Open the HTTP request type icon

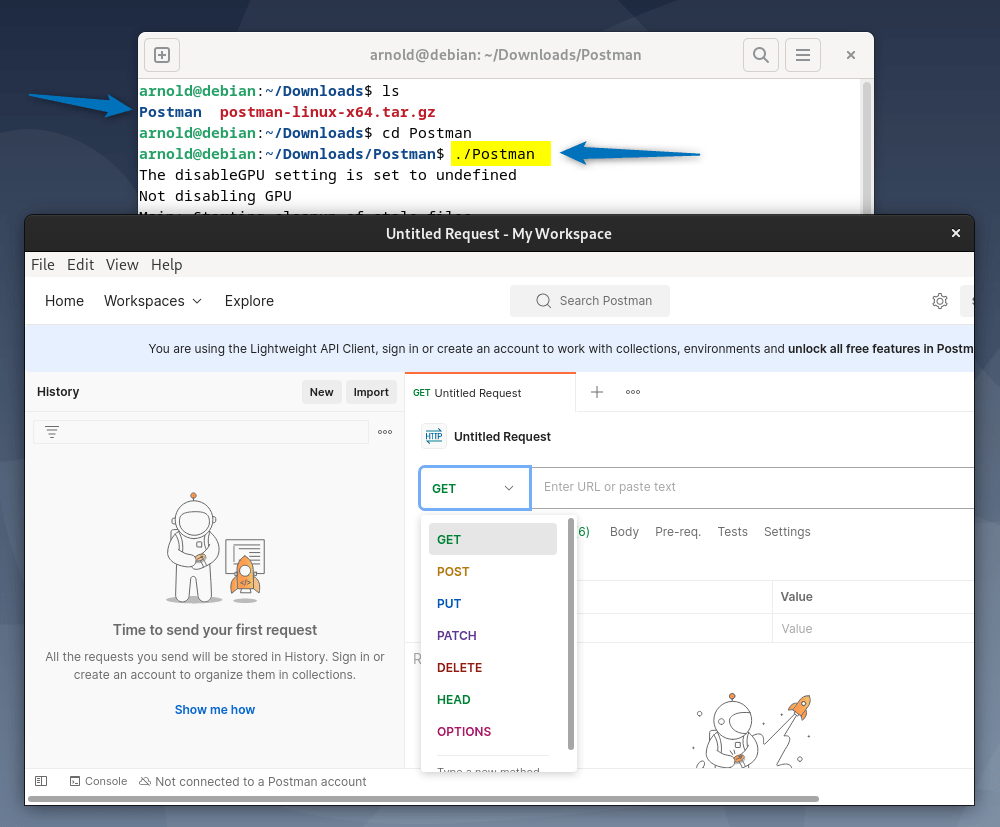[x=433, y=436]
